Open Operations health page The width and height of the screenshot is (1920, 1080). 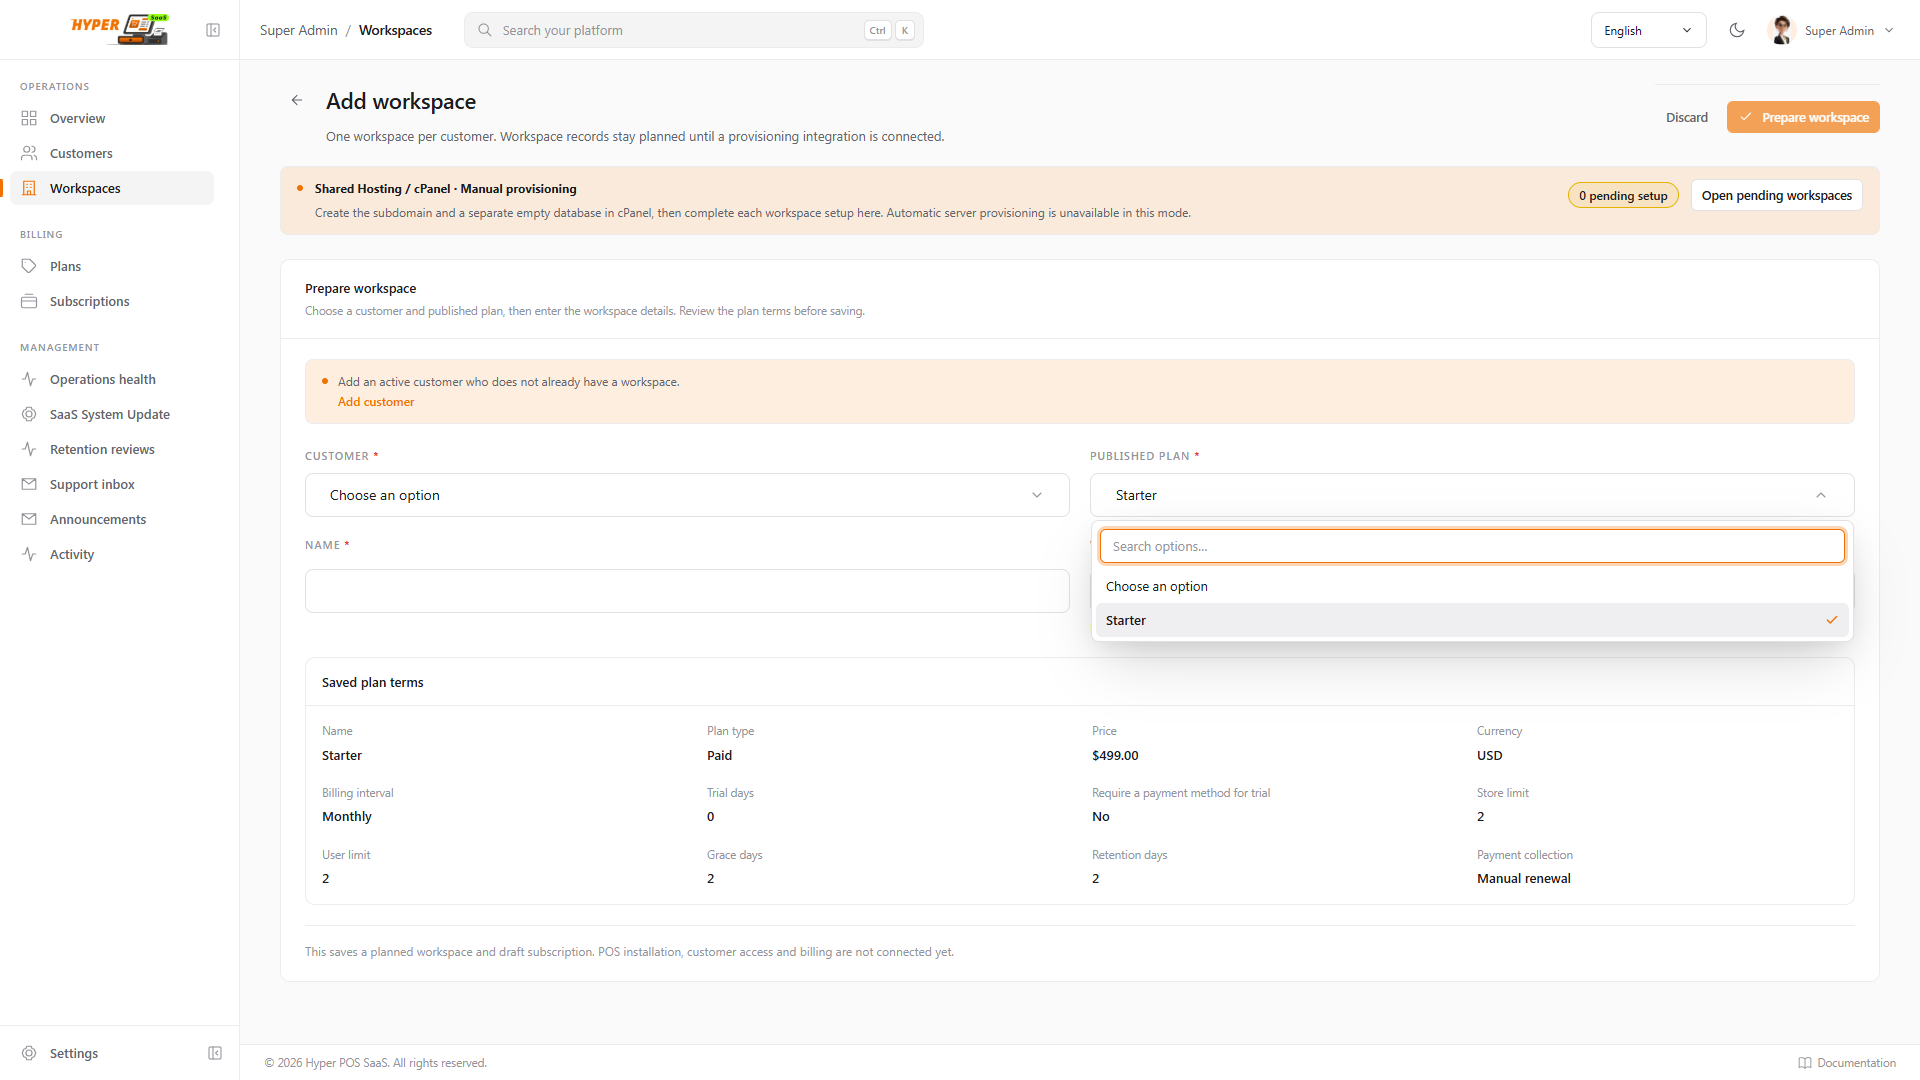(x=112, y=379)
